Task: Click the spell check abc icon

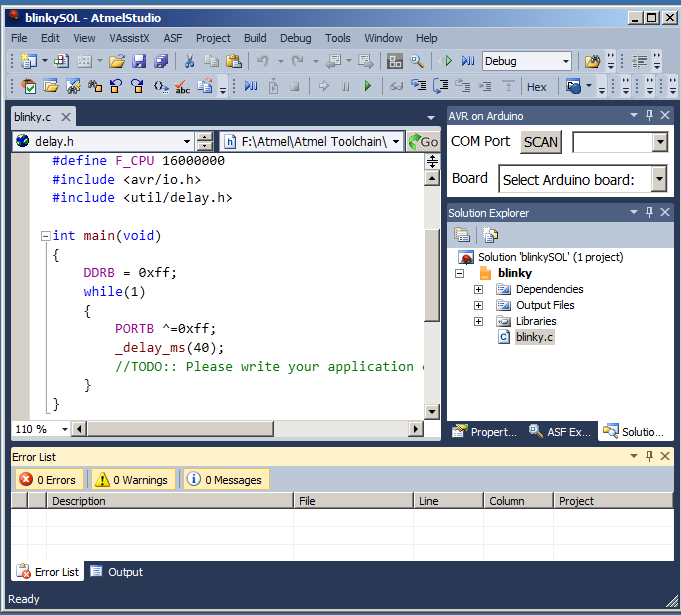Action: coord(182,86)
